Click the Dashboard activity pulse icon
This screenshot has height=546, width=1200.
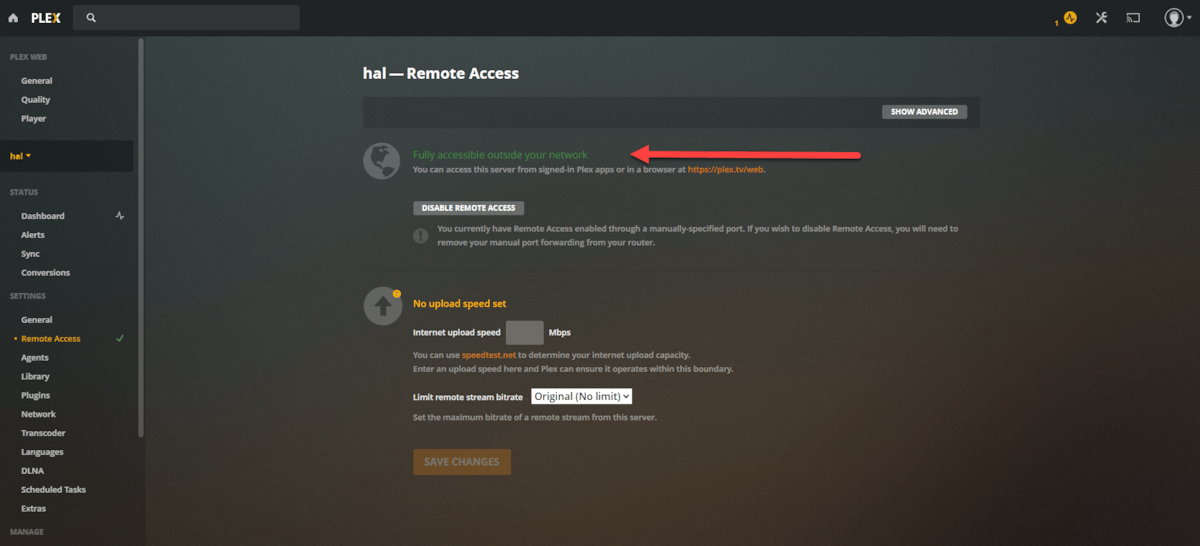(x=120, y=216)
